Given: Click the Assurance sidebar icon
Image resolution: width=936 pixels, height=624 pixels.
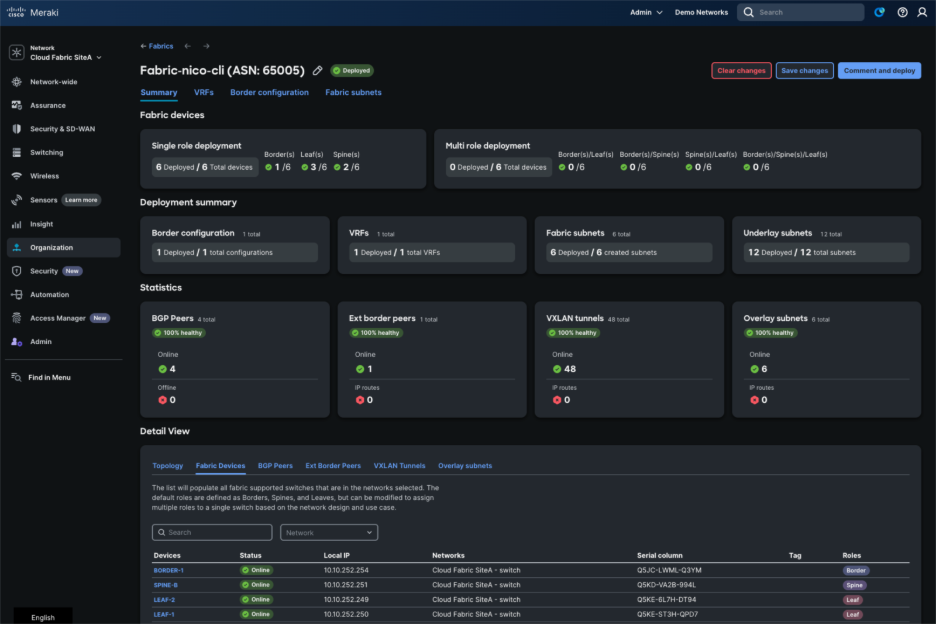Looking at the screenshot, I should 17,105.
